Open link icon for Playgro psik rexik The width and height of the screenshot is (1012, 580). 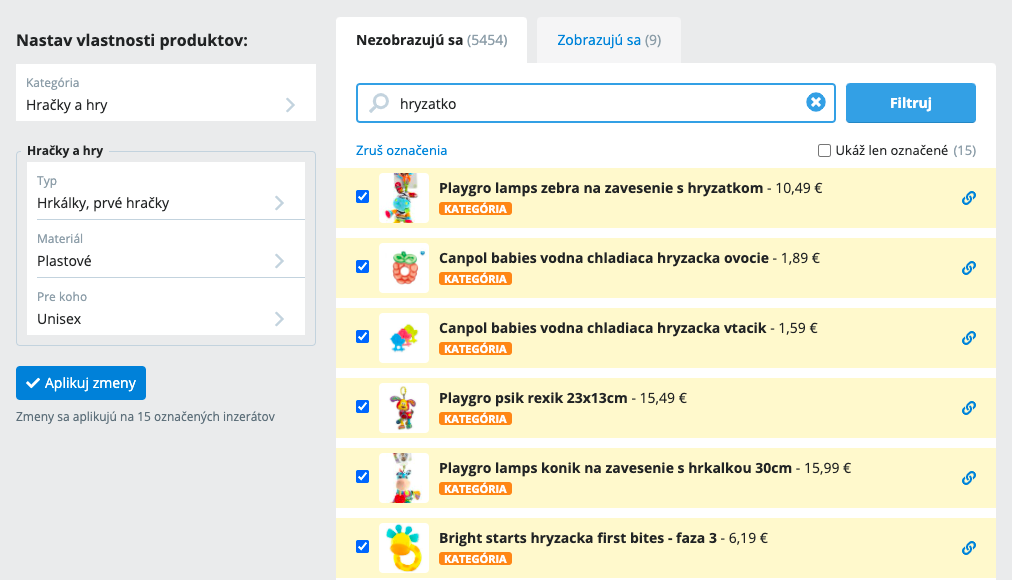tap(968, 408)
